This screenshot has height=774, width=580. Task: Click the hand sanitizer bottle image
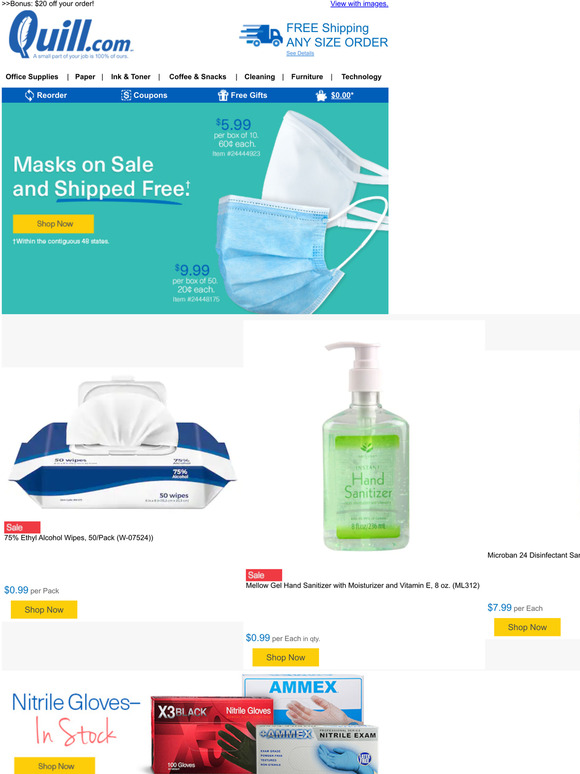coord(365,446)
